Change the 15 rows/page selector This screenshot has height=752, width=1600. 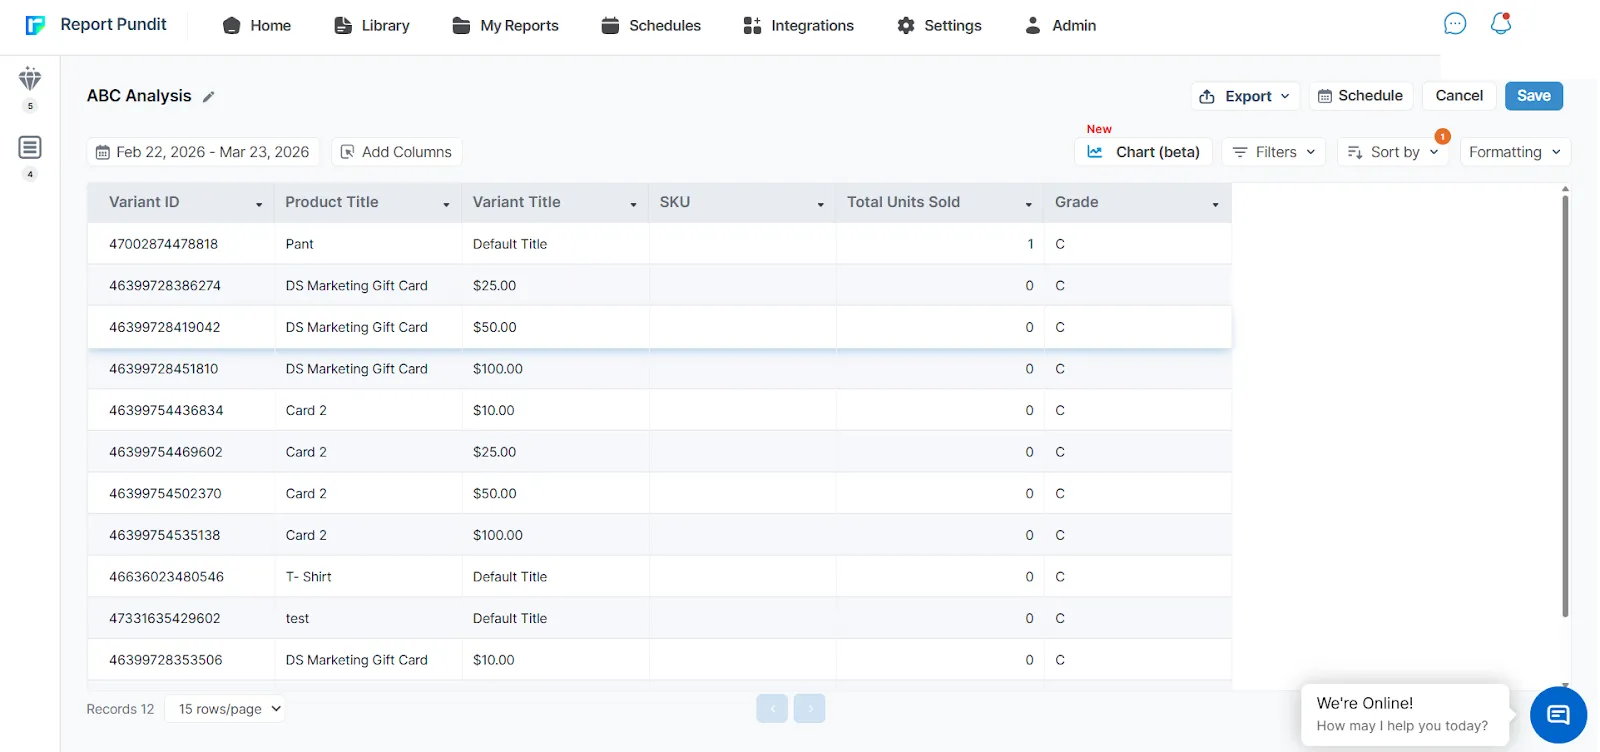tap(225, 709)
